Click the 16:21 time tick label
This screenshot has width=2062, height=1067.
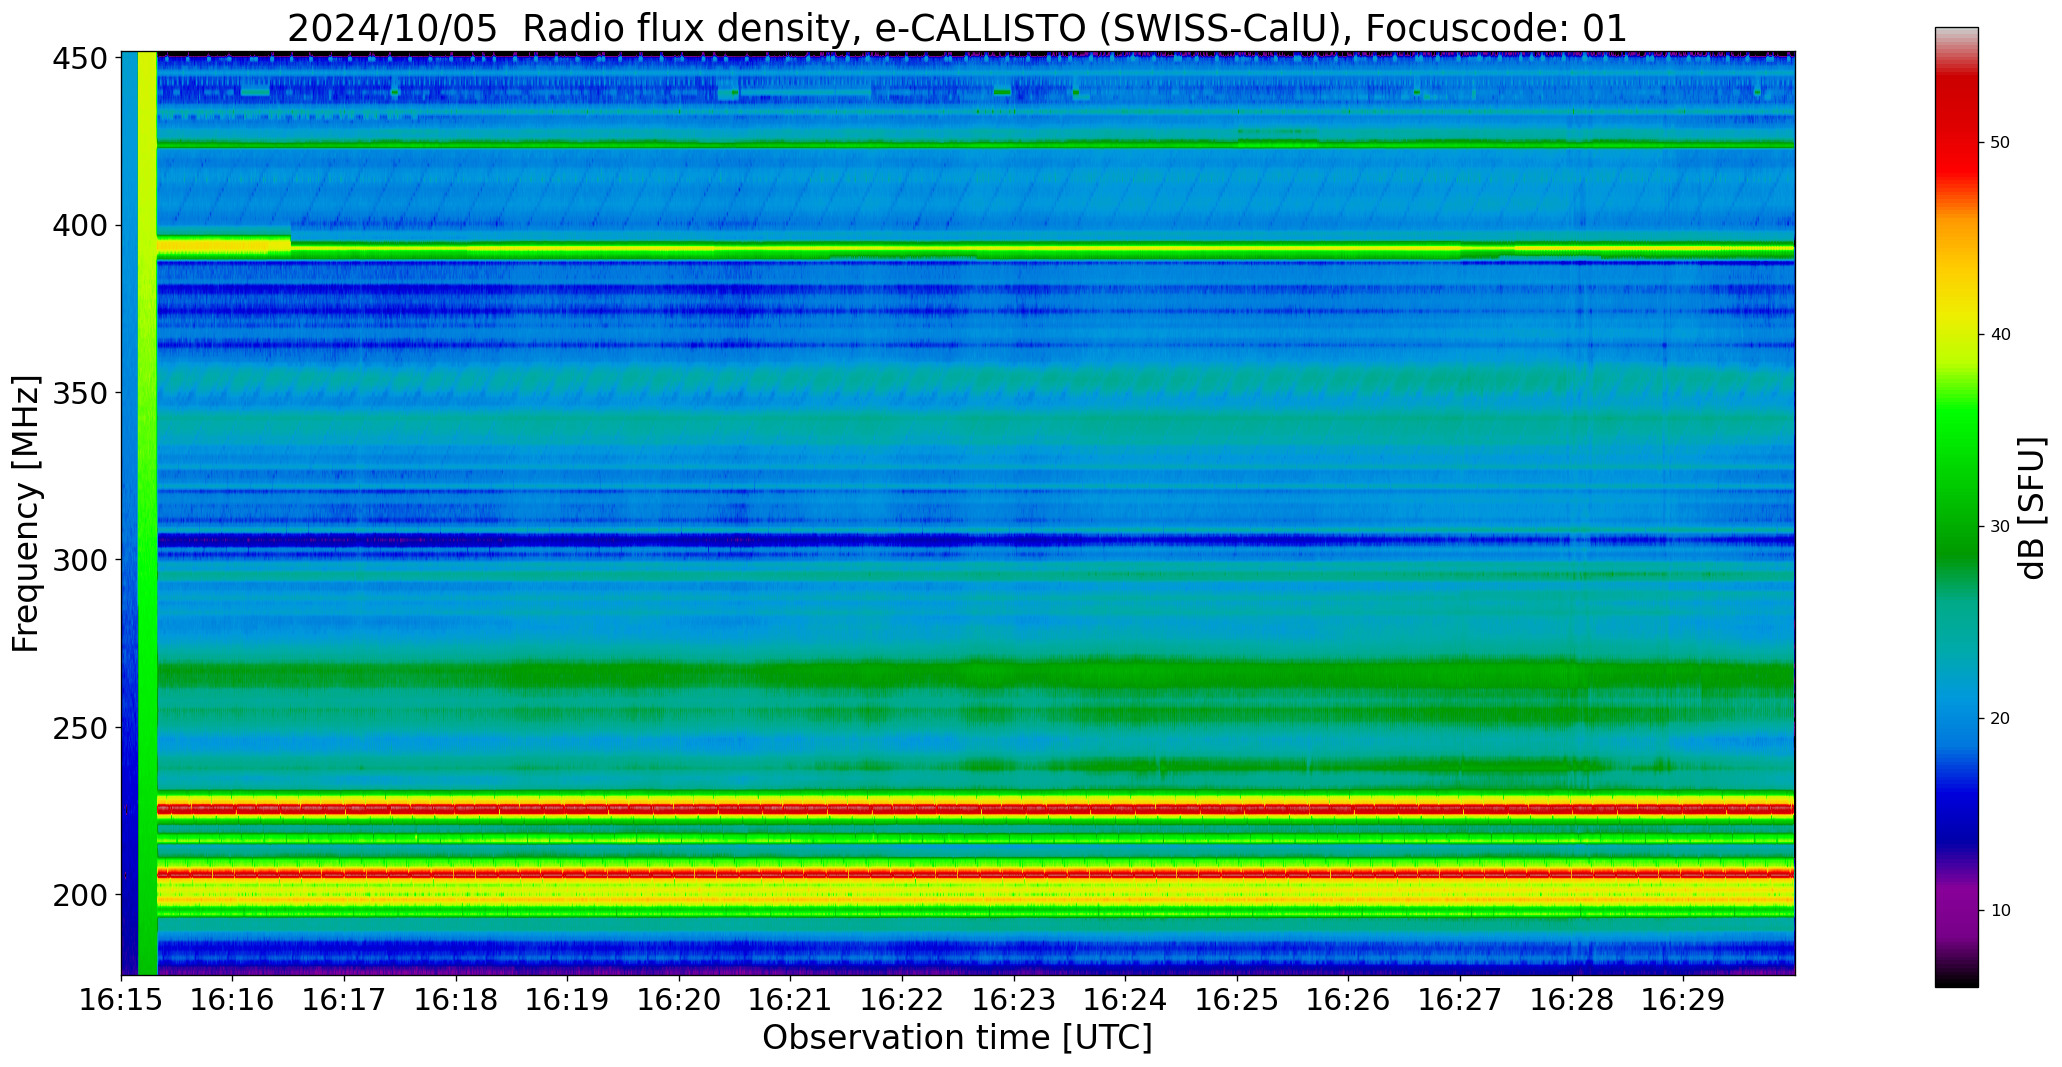click(x=791, y=1000)
